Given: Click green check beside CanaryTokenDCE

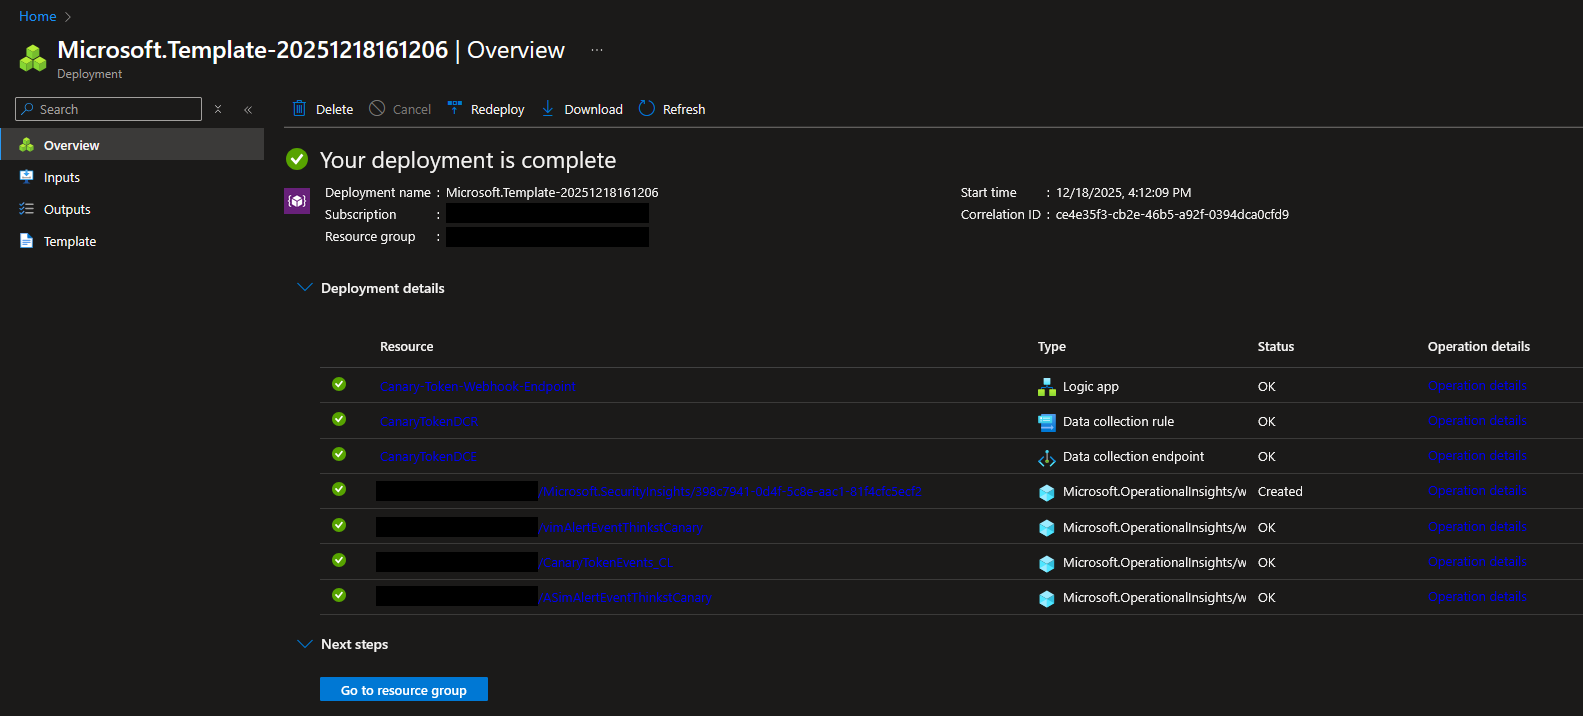Looking at the screenshot, I should coord(339,454).
